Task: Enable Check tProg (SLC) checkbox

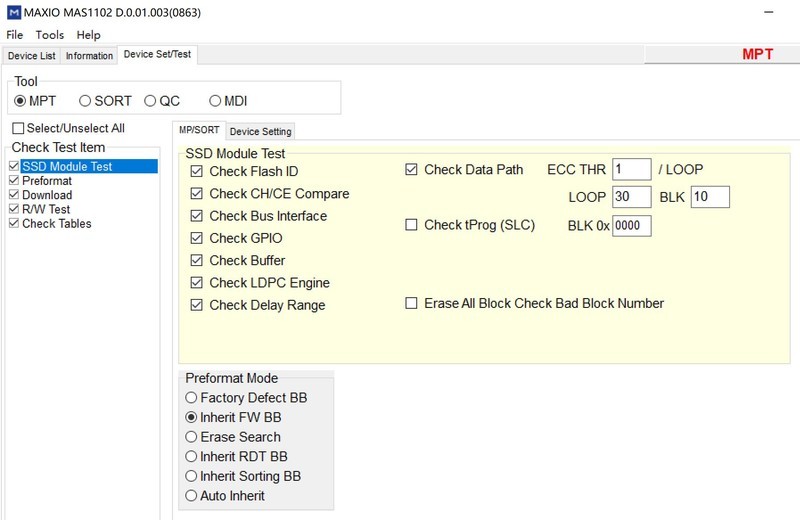Action: tap(411, 225)
